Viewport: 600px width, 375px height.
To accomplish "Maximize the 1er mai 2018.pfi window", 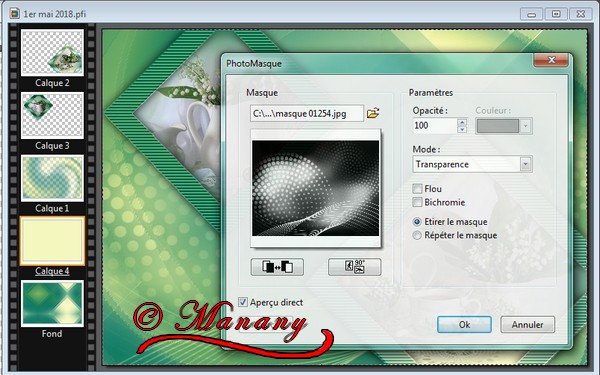I will pos(556,14).
